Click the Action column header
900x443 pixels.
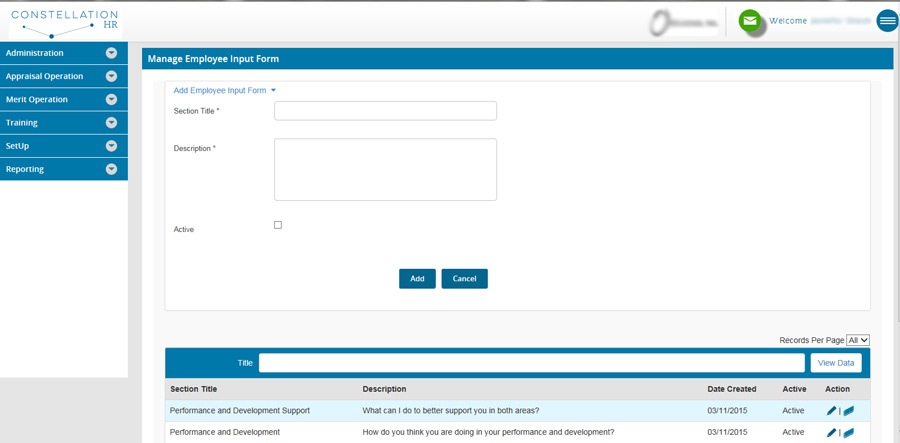point(837,389)
